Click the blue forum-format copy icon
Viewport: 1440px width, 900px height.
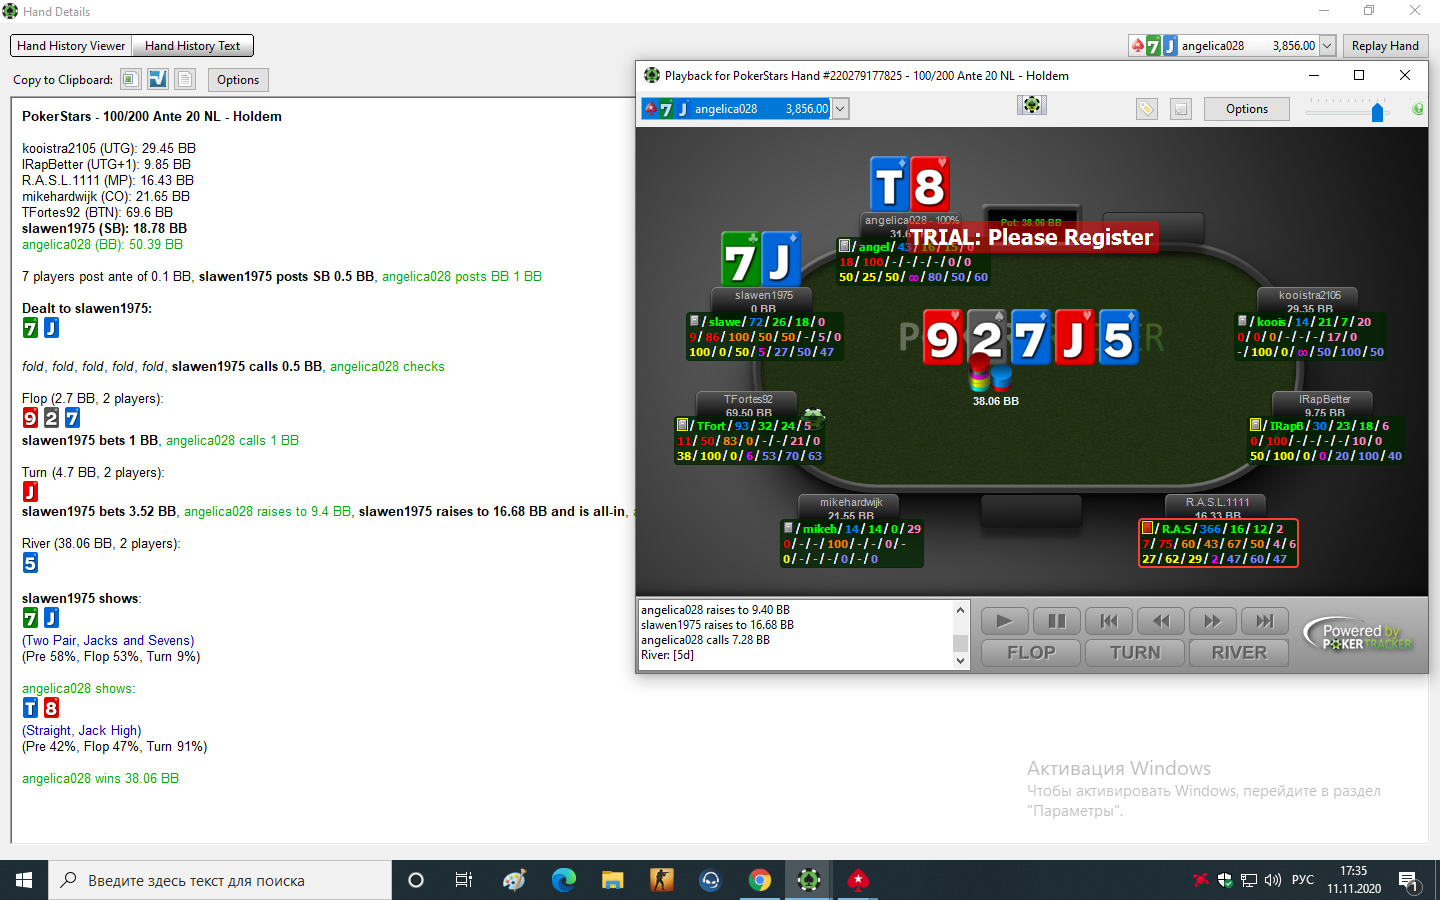click(x=158, y=79)
